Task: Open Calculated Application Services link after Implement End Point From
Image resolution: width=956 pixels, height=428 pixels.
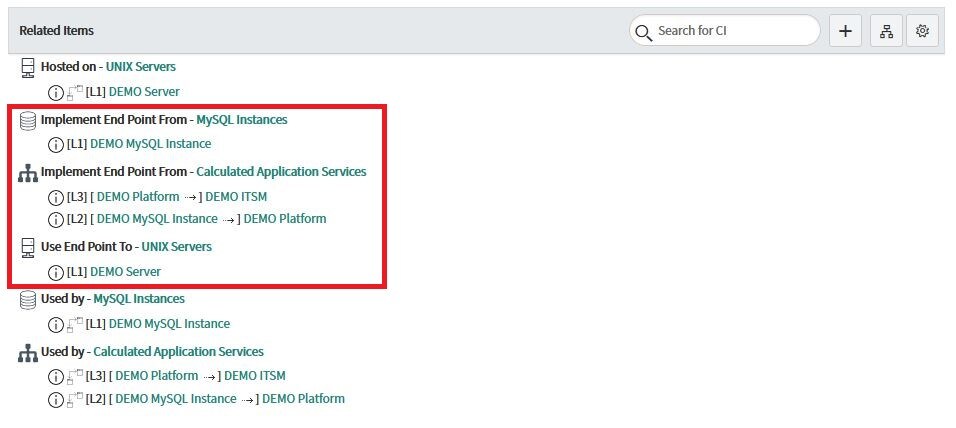Action: [281, 172]
